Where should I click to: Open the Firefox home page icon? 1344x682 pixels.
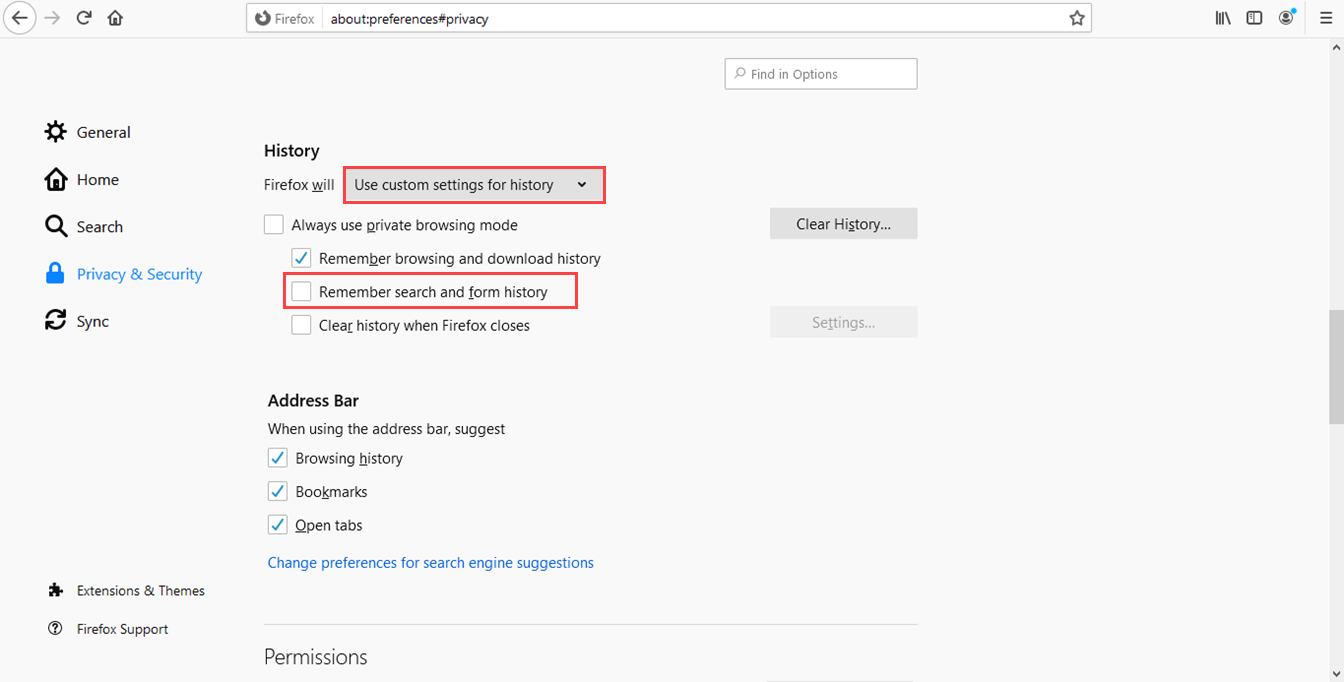[x=115, y=18]
